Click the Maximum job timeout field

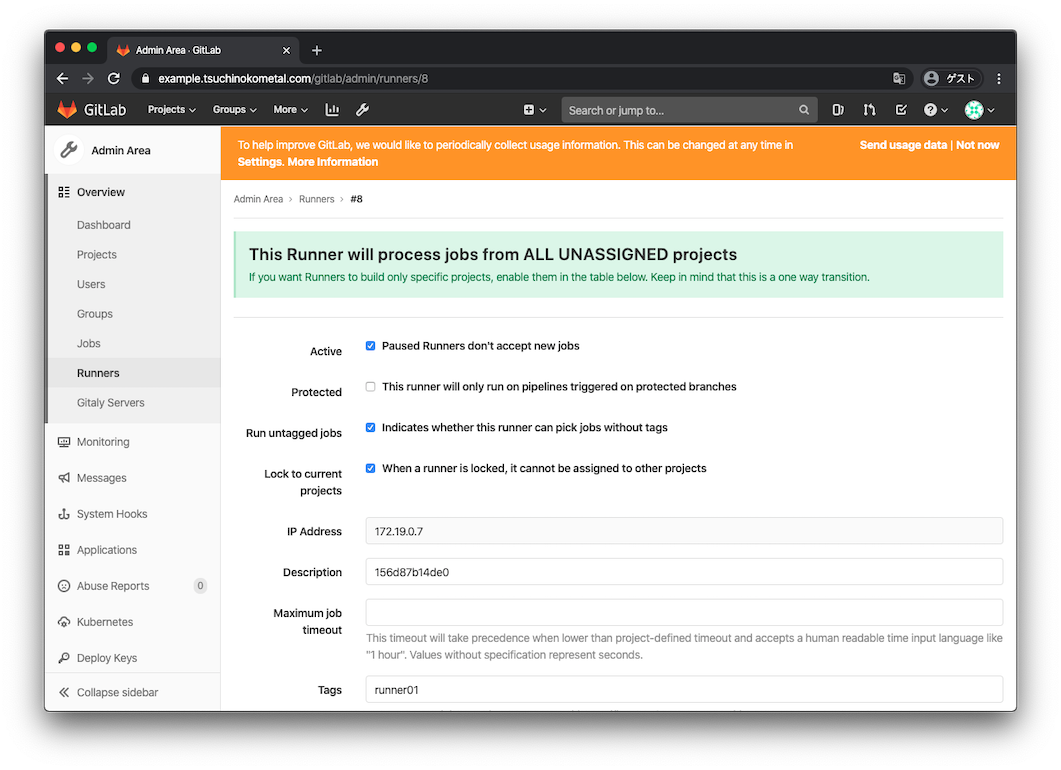(x=684, y=612)
